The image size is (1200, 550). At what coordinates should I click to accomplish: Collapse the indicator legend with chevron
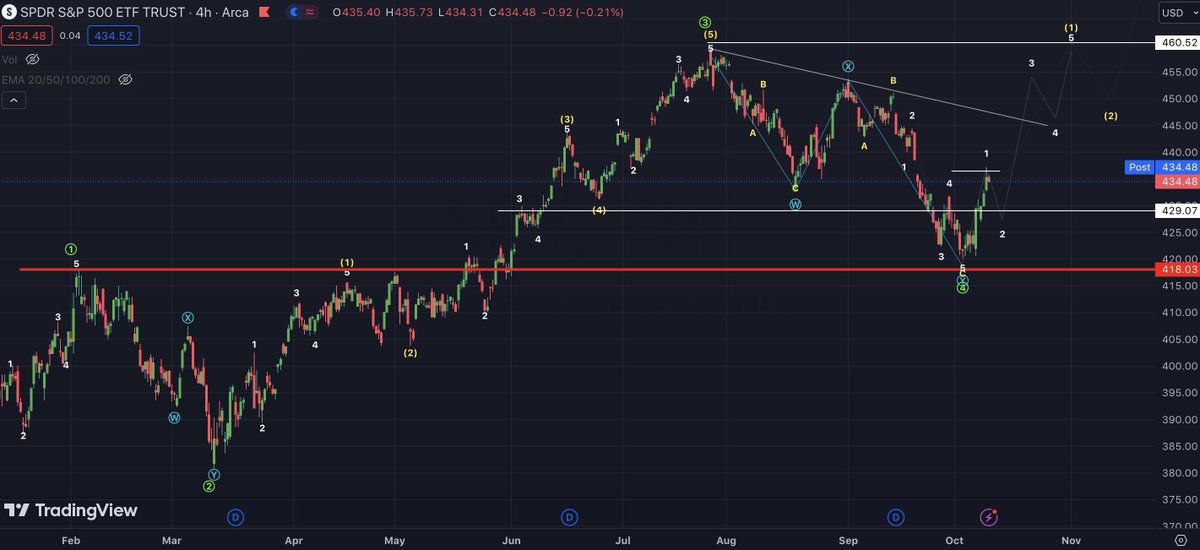click(x=14, y=100)
